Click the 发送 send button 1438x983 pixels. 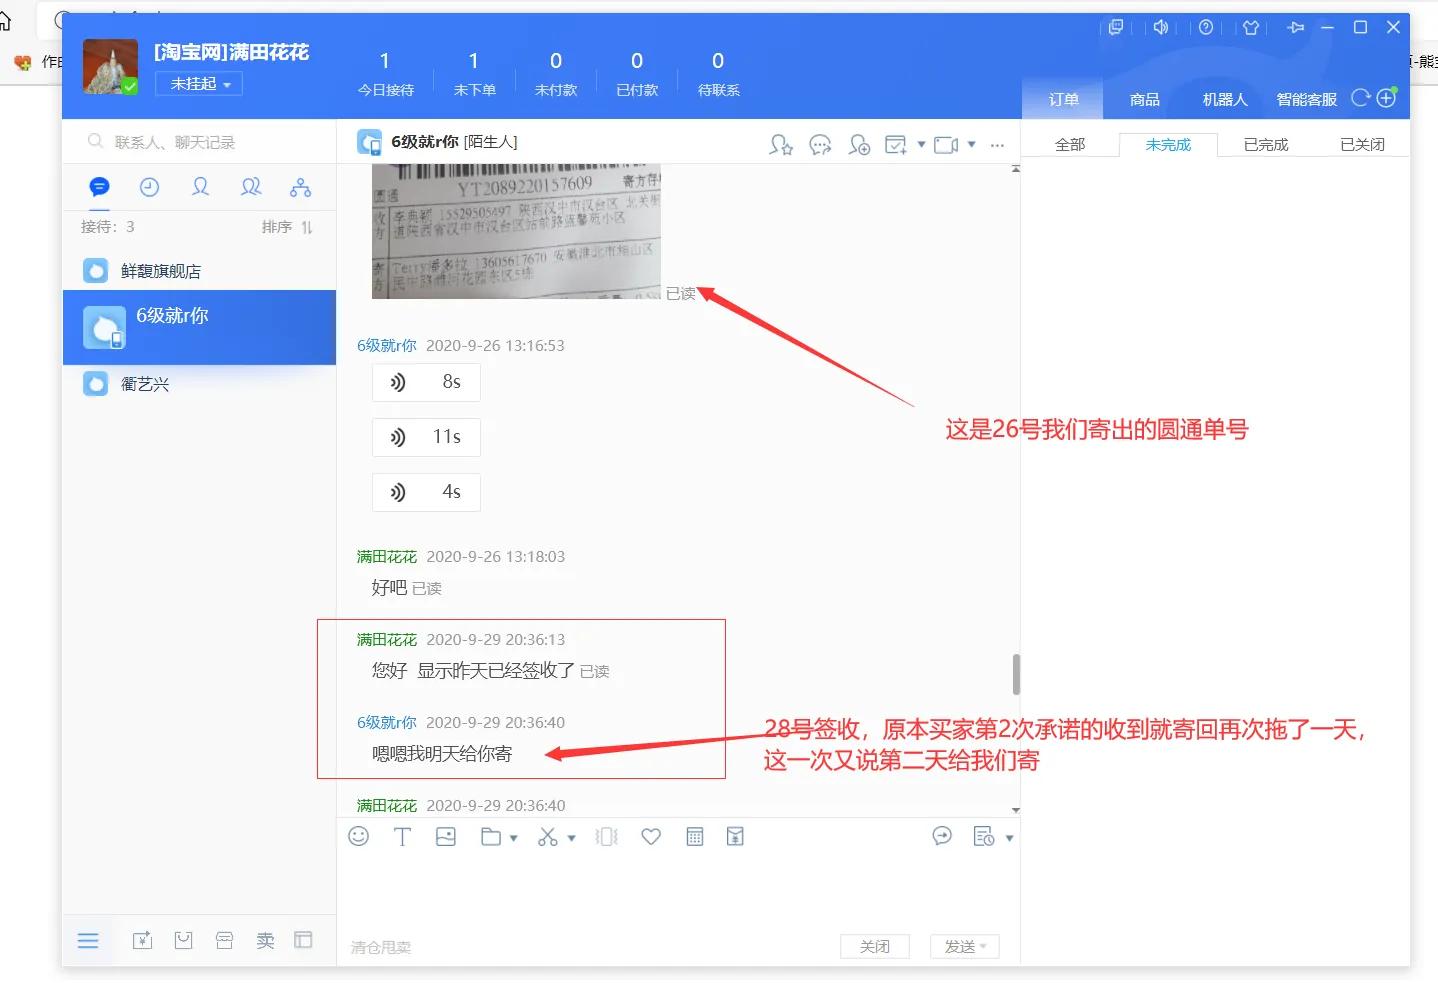pos(958,946)
